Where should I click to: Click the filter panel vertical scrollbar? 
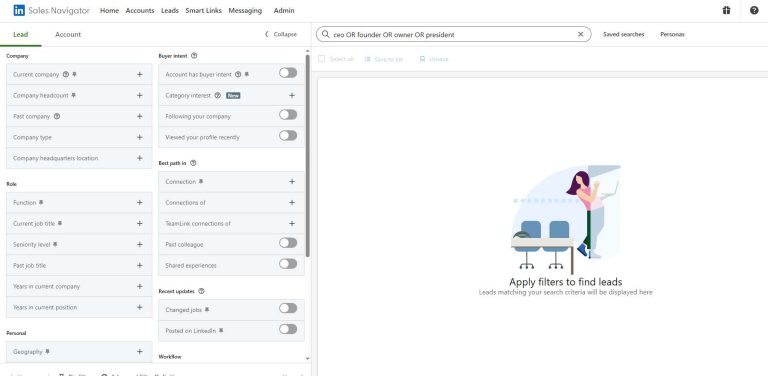pyautogui.click(x=308, y=156)
